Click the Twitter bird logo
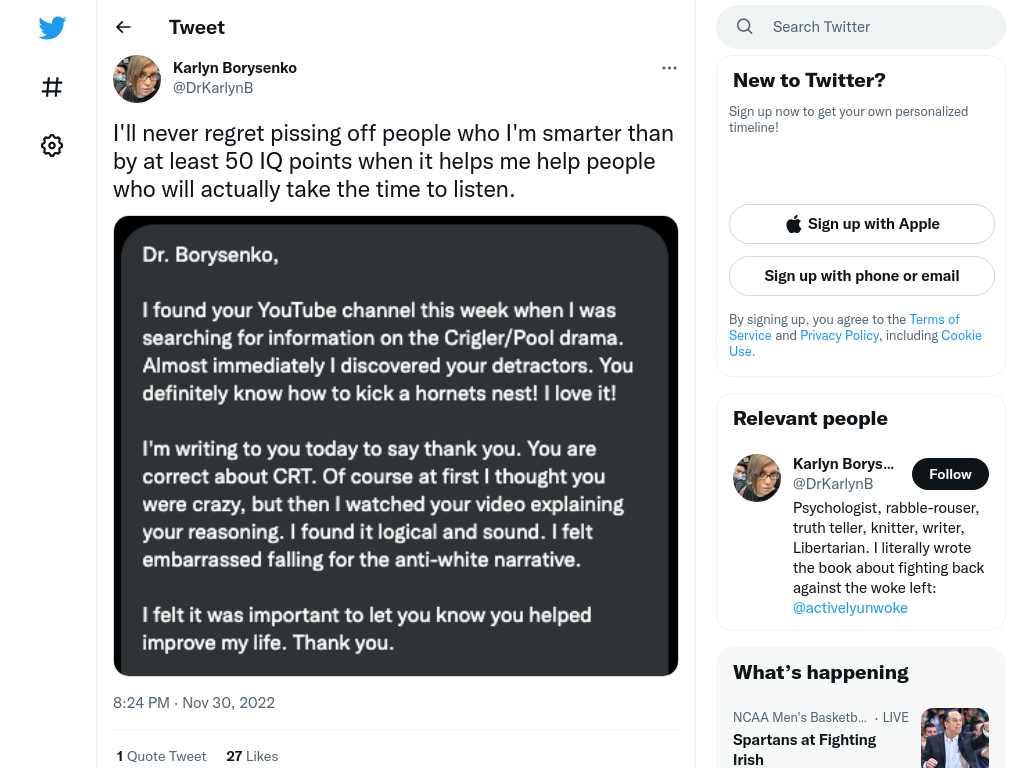The width and height of the screenshot is (1024, 768). coord(52,27)
